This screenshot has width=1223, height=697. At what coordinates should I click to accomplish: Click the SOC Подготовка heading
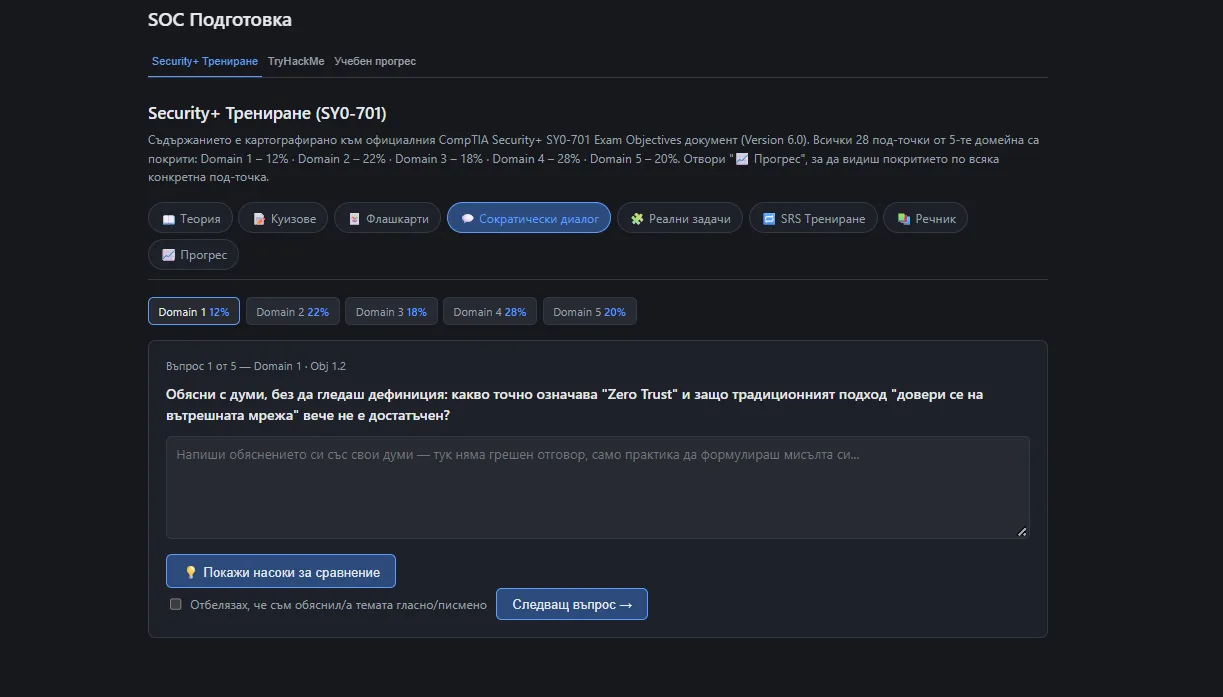click(x=220, y=19)
